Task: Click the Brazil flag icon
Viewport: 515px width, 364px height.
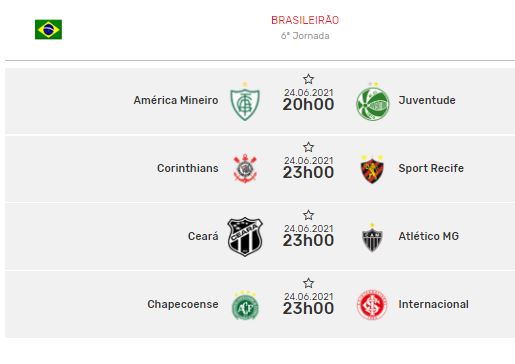Action: pos(48,29)
